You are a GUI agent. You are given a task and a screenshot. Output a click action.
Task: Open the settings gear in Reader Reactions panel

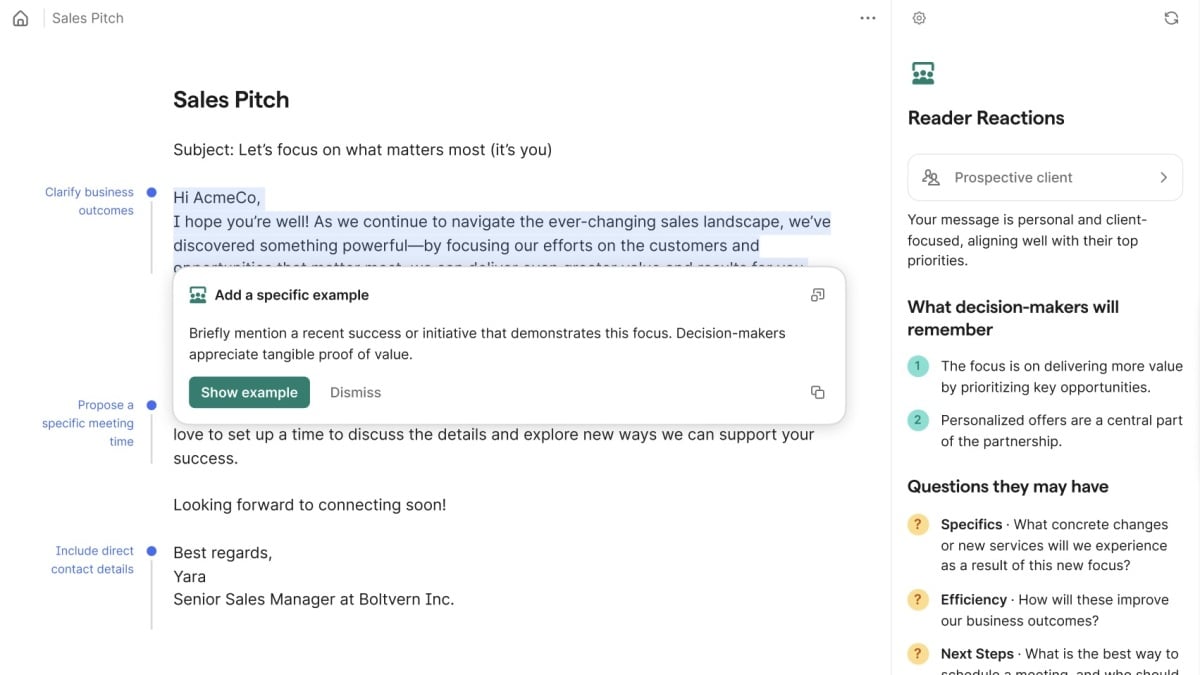[x=919, y=18]
